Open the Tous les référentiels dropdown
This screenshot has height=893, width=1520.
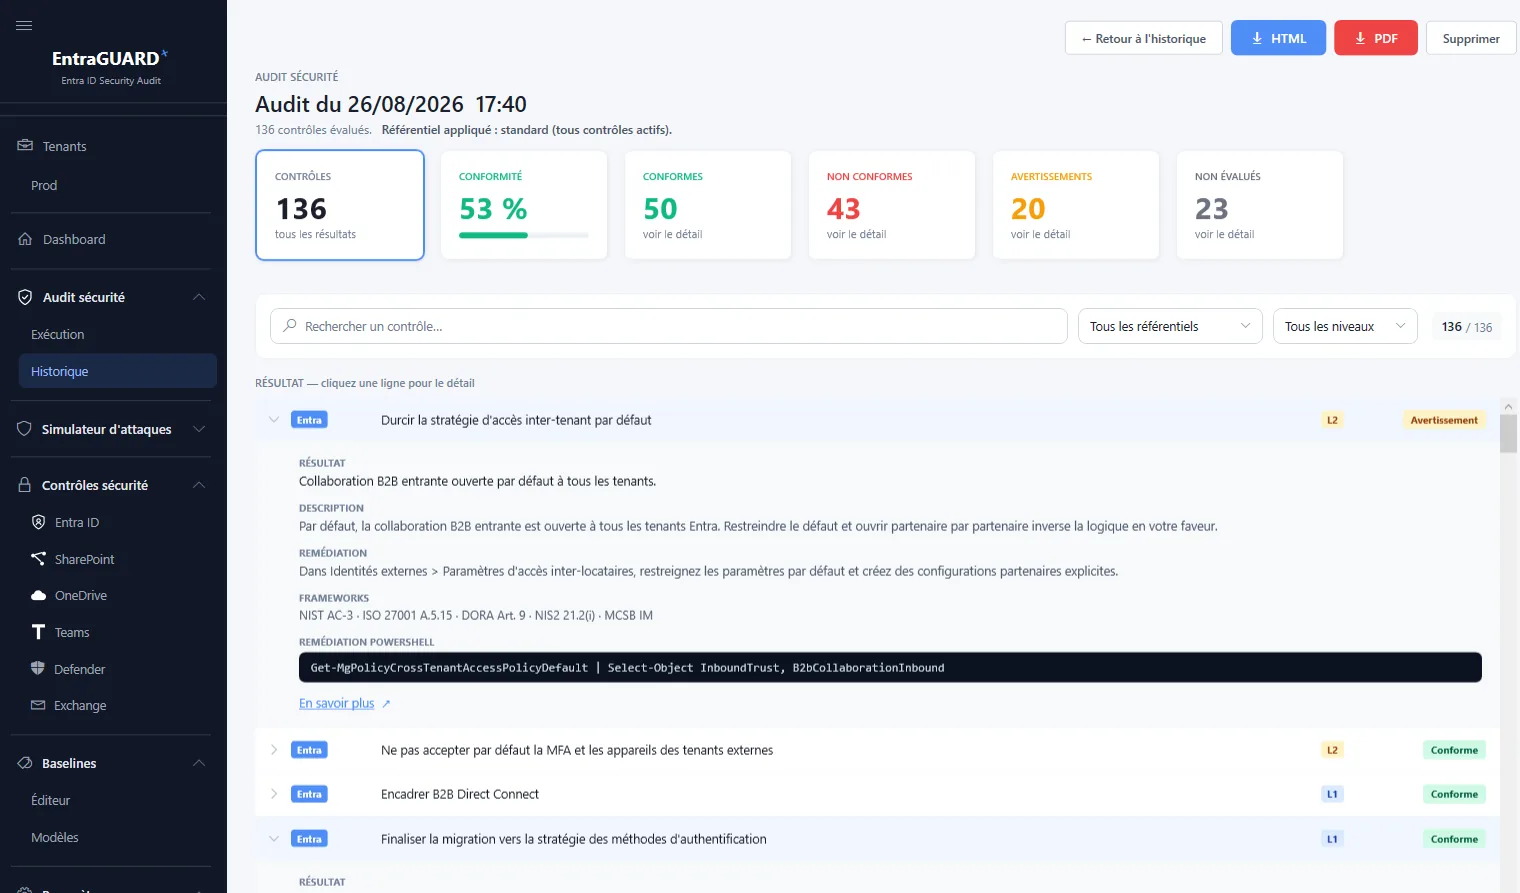1170,326
